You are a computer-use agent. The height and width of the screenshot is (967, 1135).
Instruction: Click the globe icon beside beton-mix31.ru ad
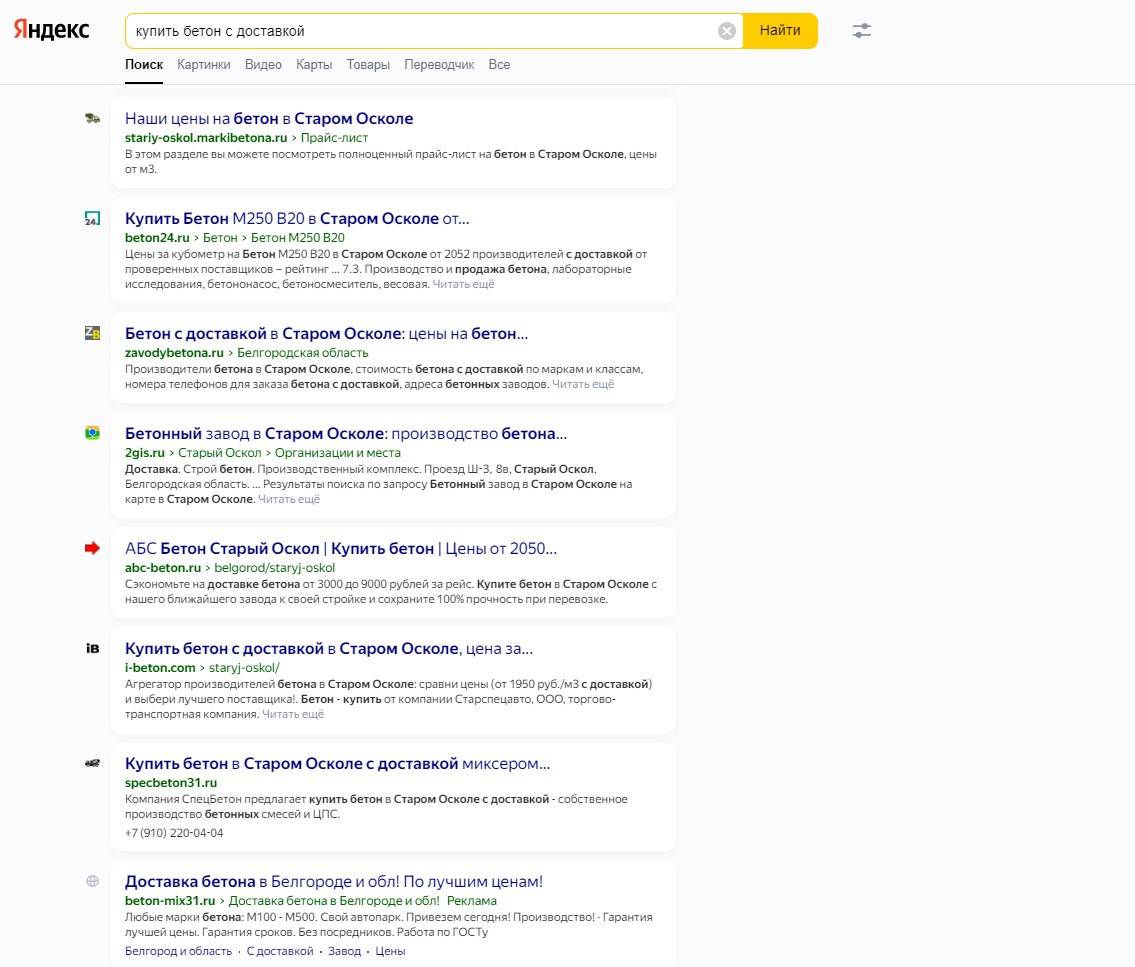[92, 881]
